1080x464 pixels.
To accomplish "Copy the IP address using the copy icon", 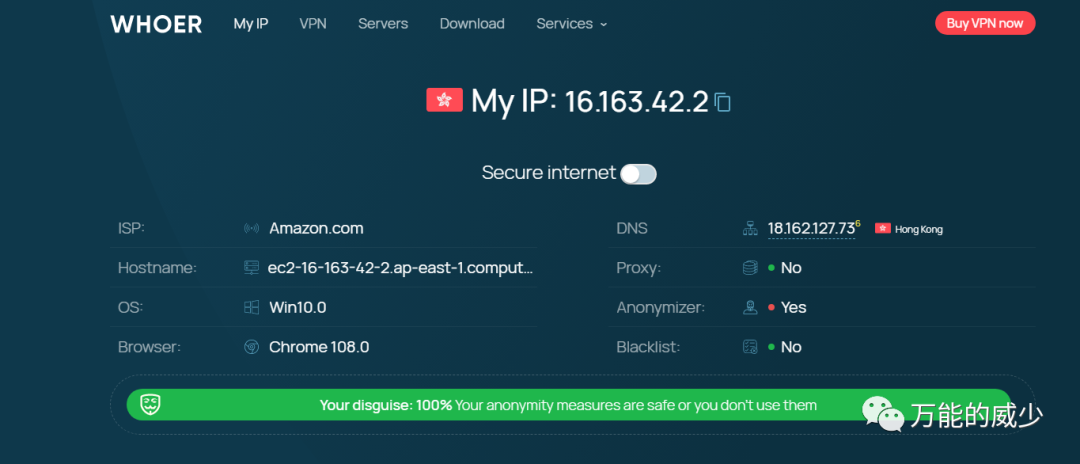I will (723, 103).
